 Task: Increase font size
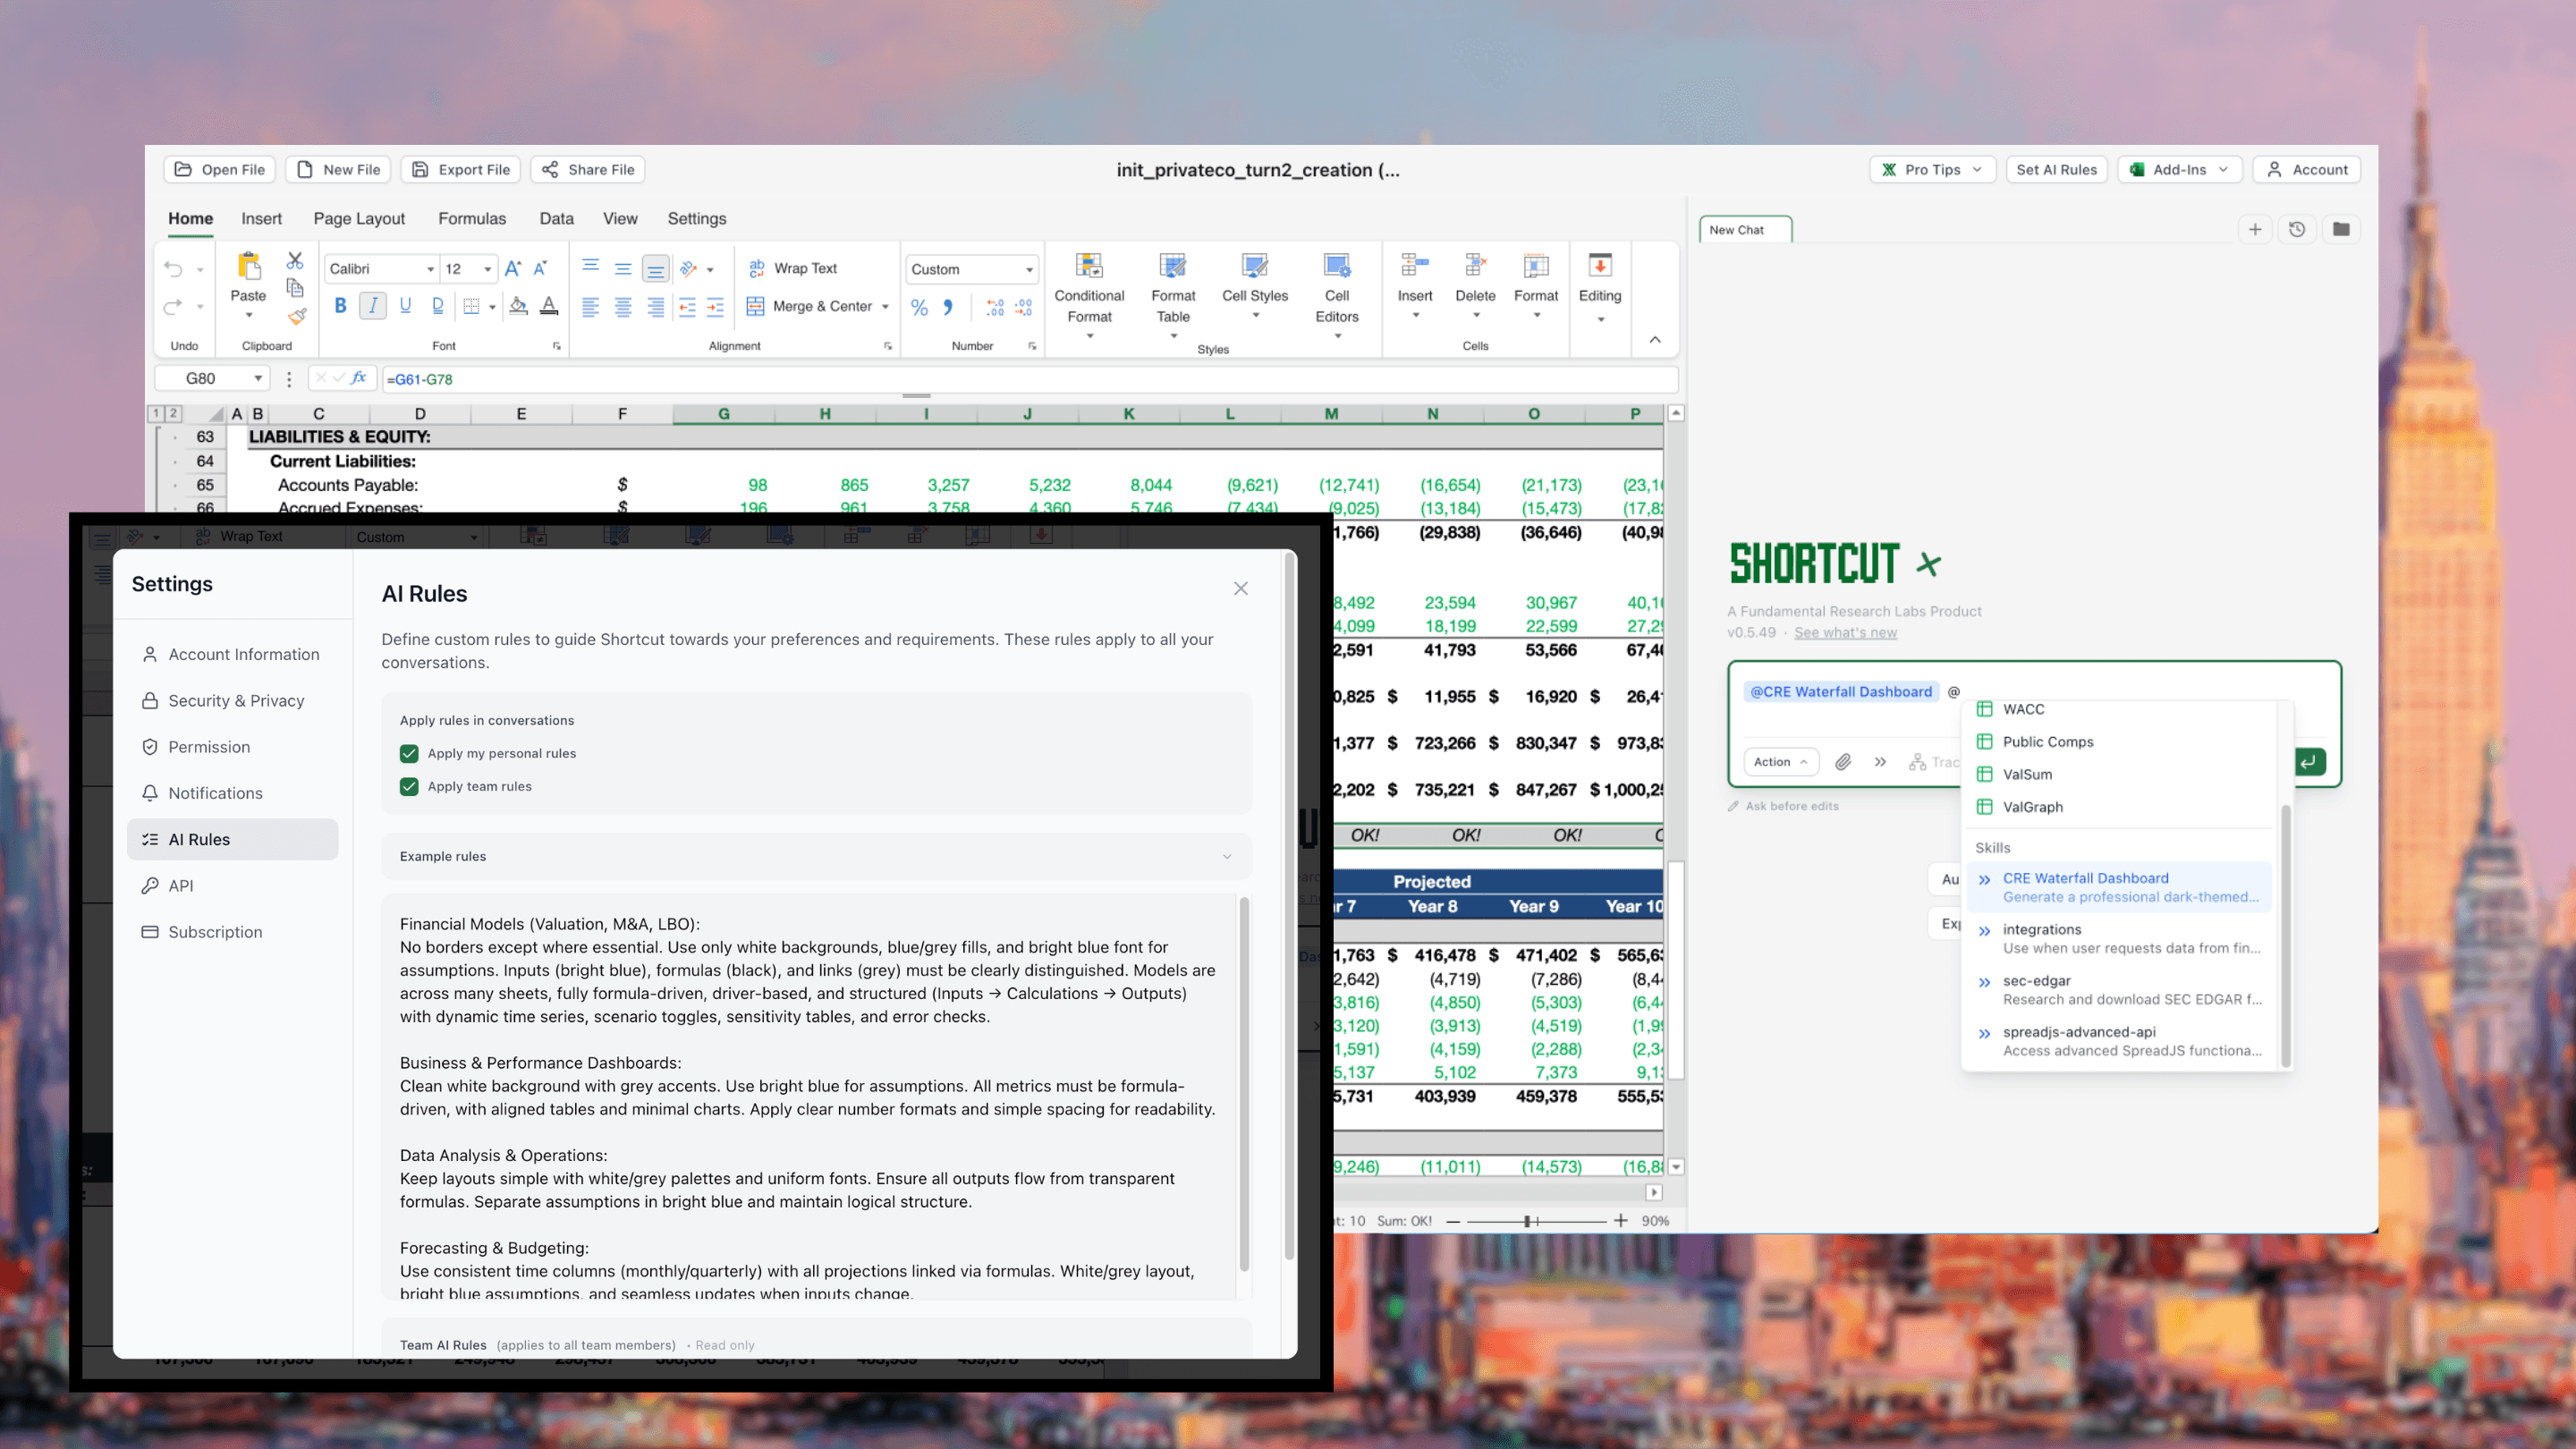[512, 268]
